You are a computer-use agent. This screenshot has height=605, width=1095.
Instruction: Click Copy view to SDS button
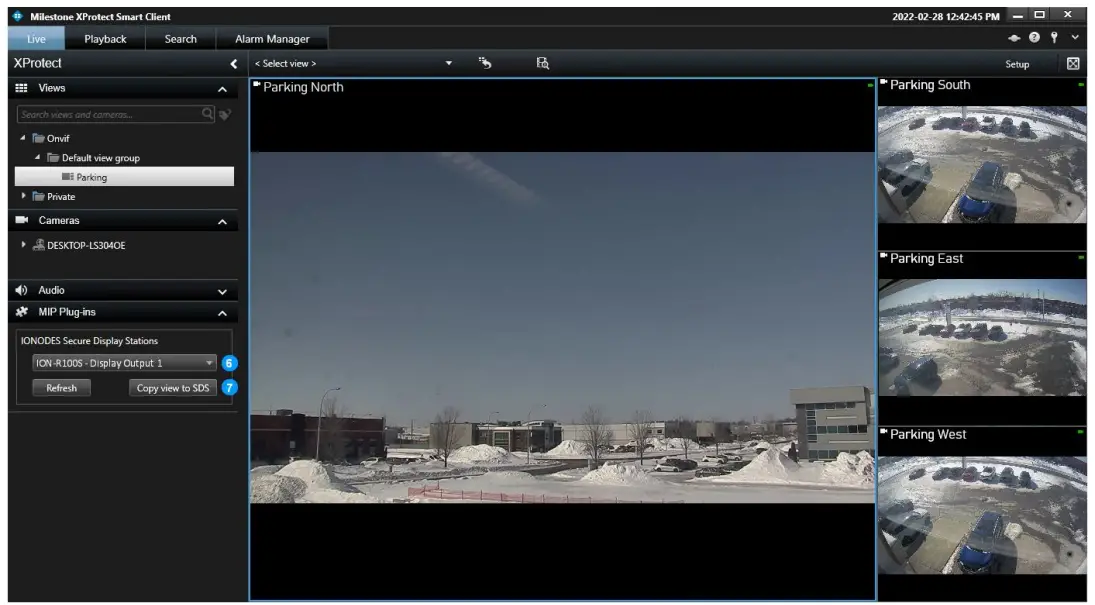[172, 388]
